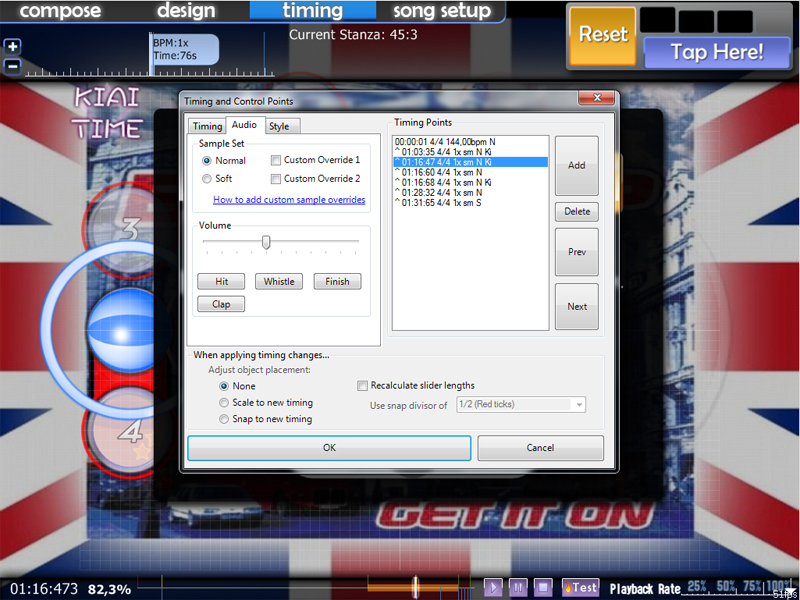Click the current time 01:16:473 display
This screenshot has height=600, width=800.
44,589
